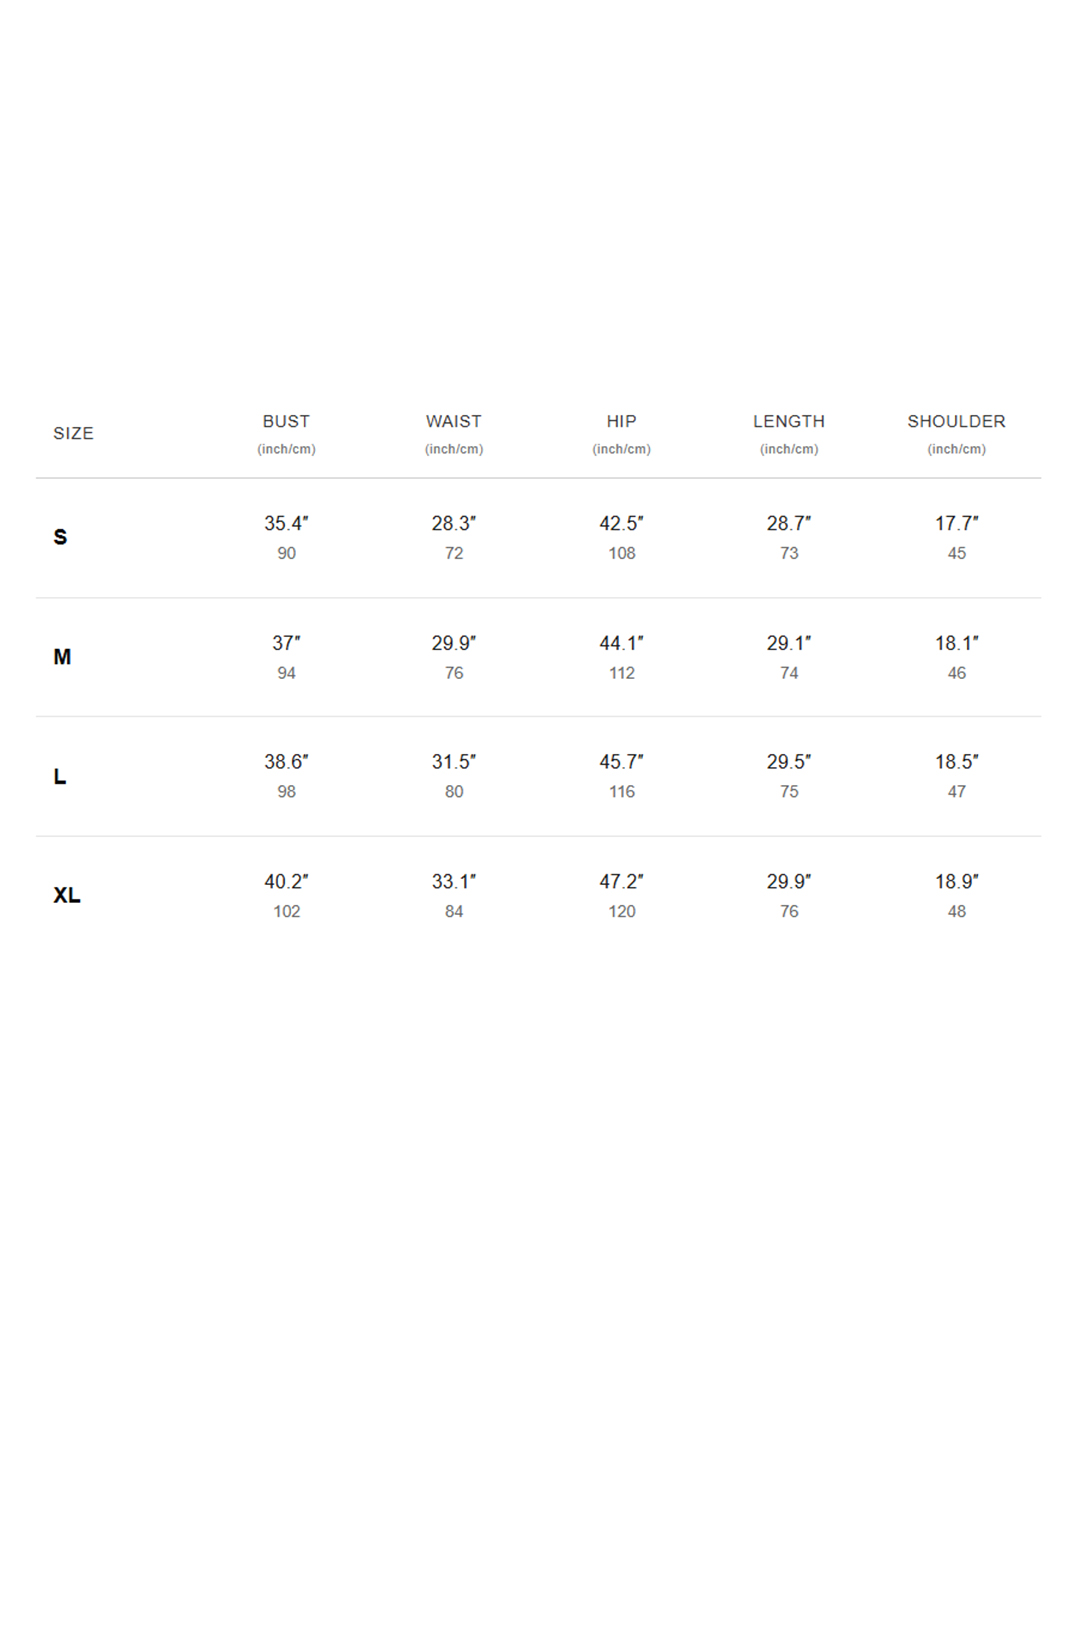1088x1632 pixels.
Task: Select the BUST column header
Action: pyautogui.click(x=286, y=421)
